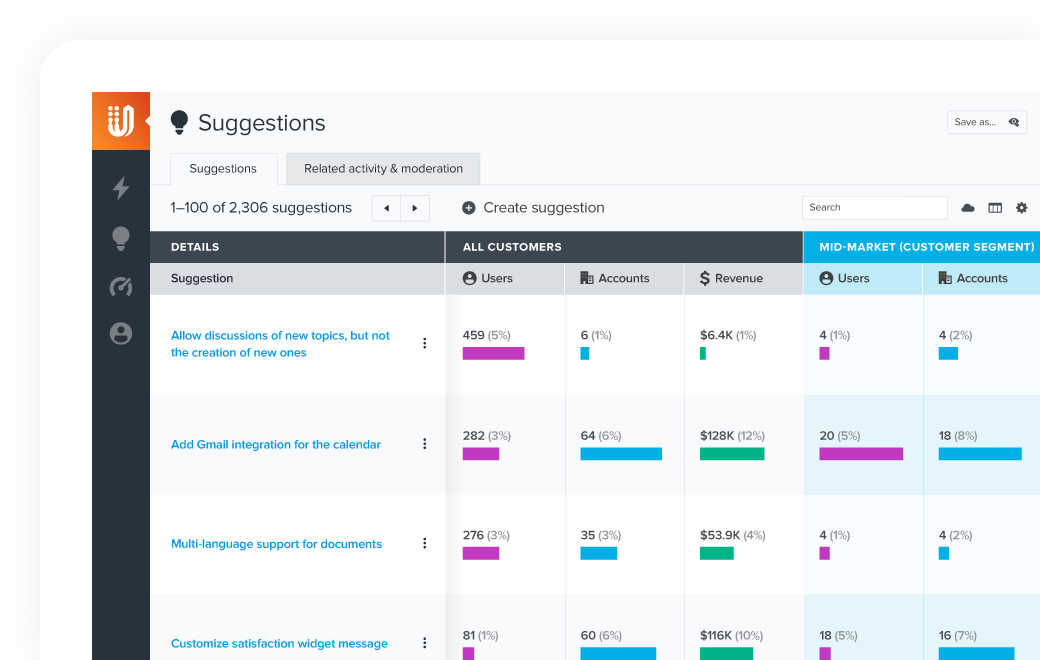The height and width of the screenshot is (660, 1040).
Task: Open options menu for Allow discussions suggestion
Action: [x=424, y=343]
